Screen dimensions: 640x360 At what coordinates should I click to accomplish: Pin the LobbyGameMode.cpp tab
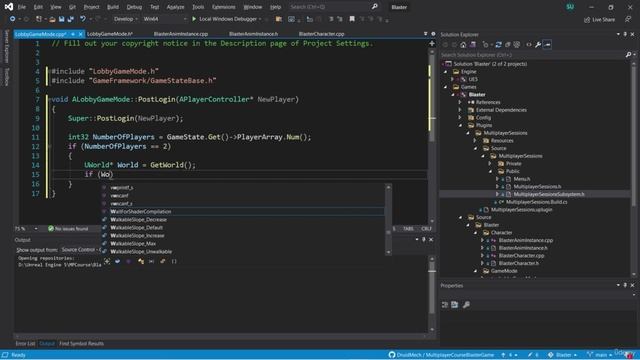point(73,34)
